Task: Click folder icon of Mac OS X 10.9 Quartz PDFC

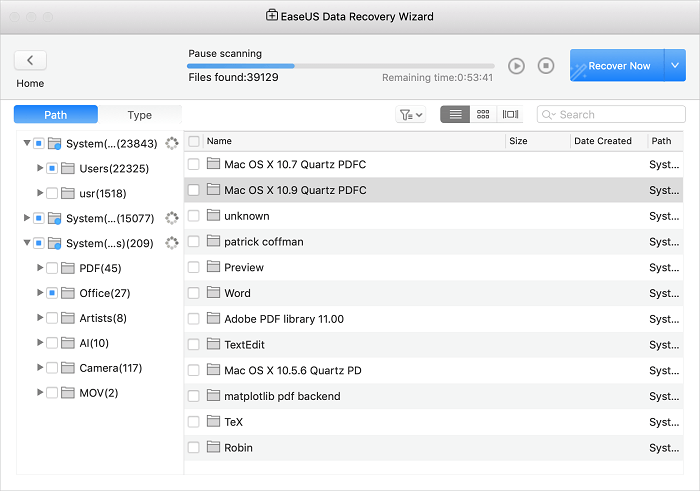Action: coord(213,189)
